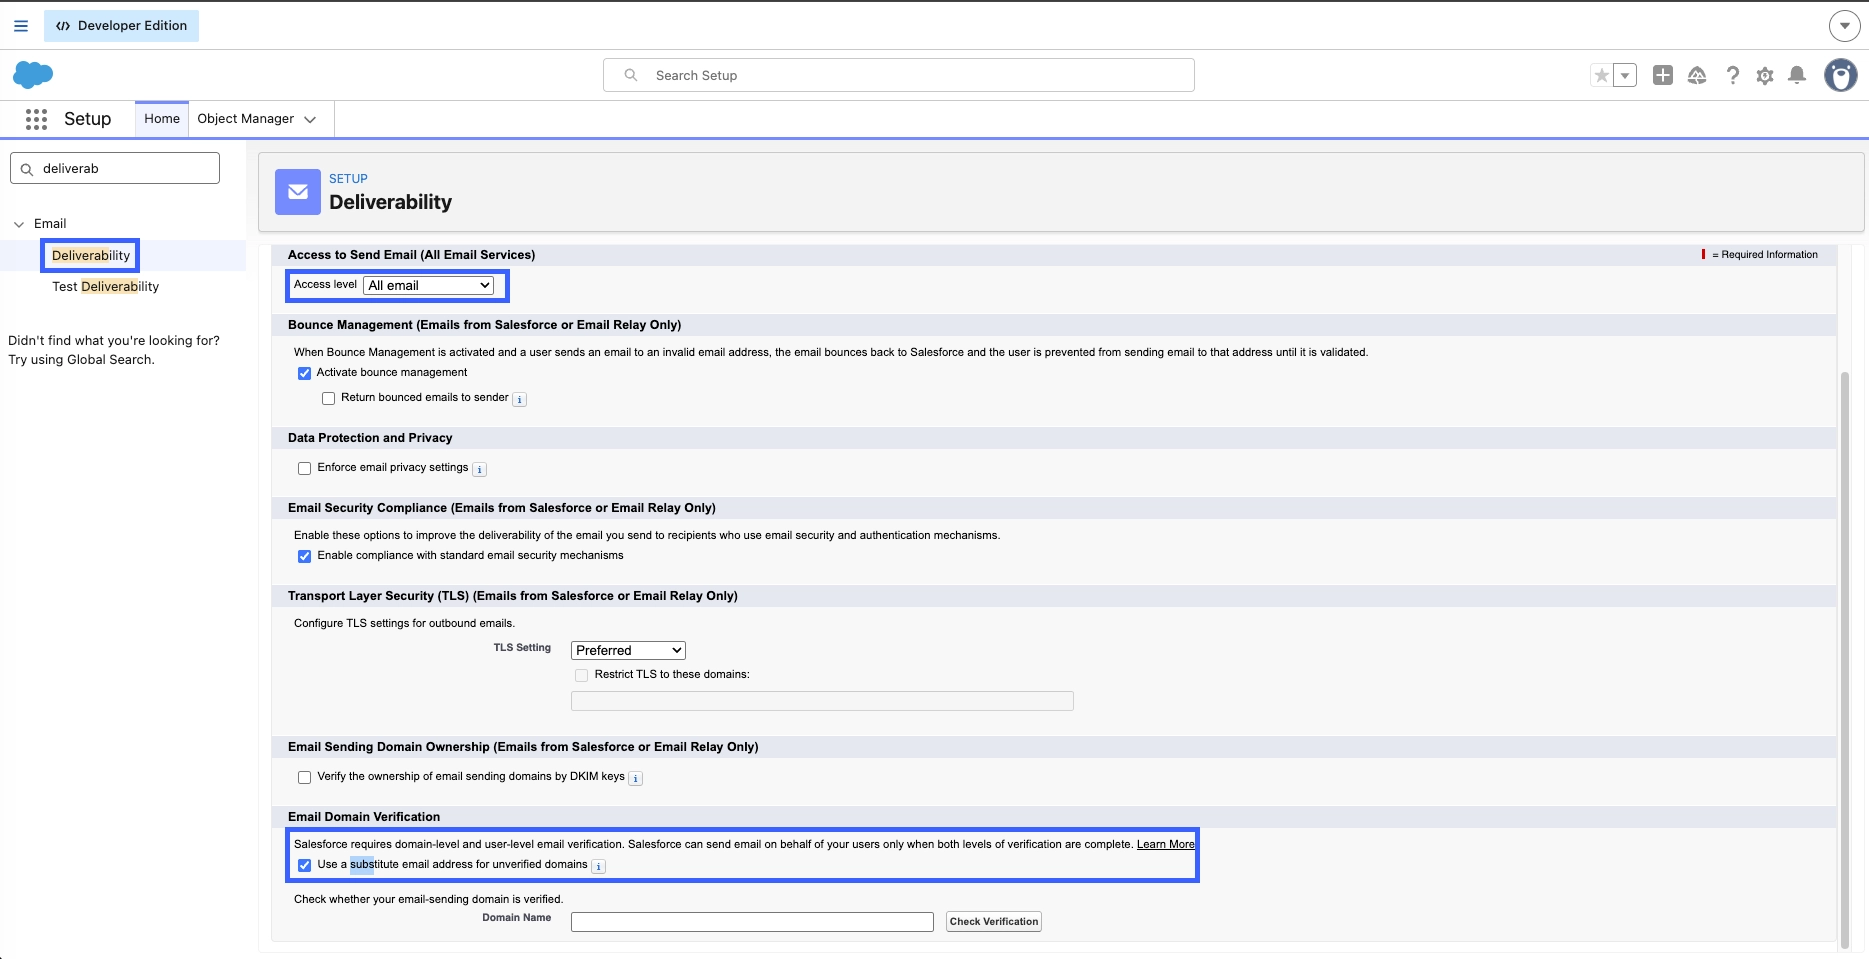Open the Object Manager tab

[246, 119]
